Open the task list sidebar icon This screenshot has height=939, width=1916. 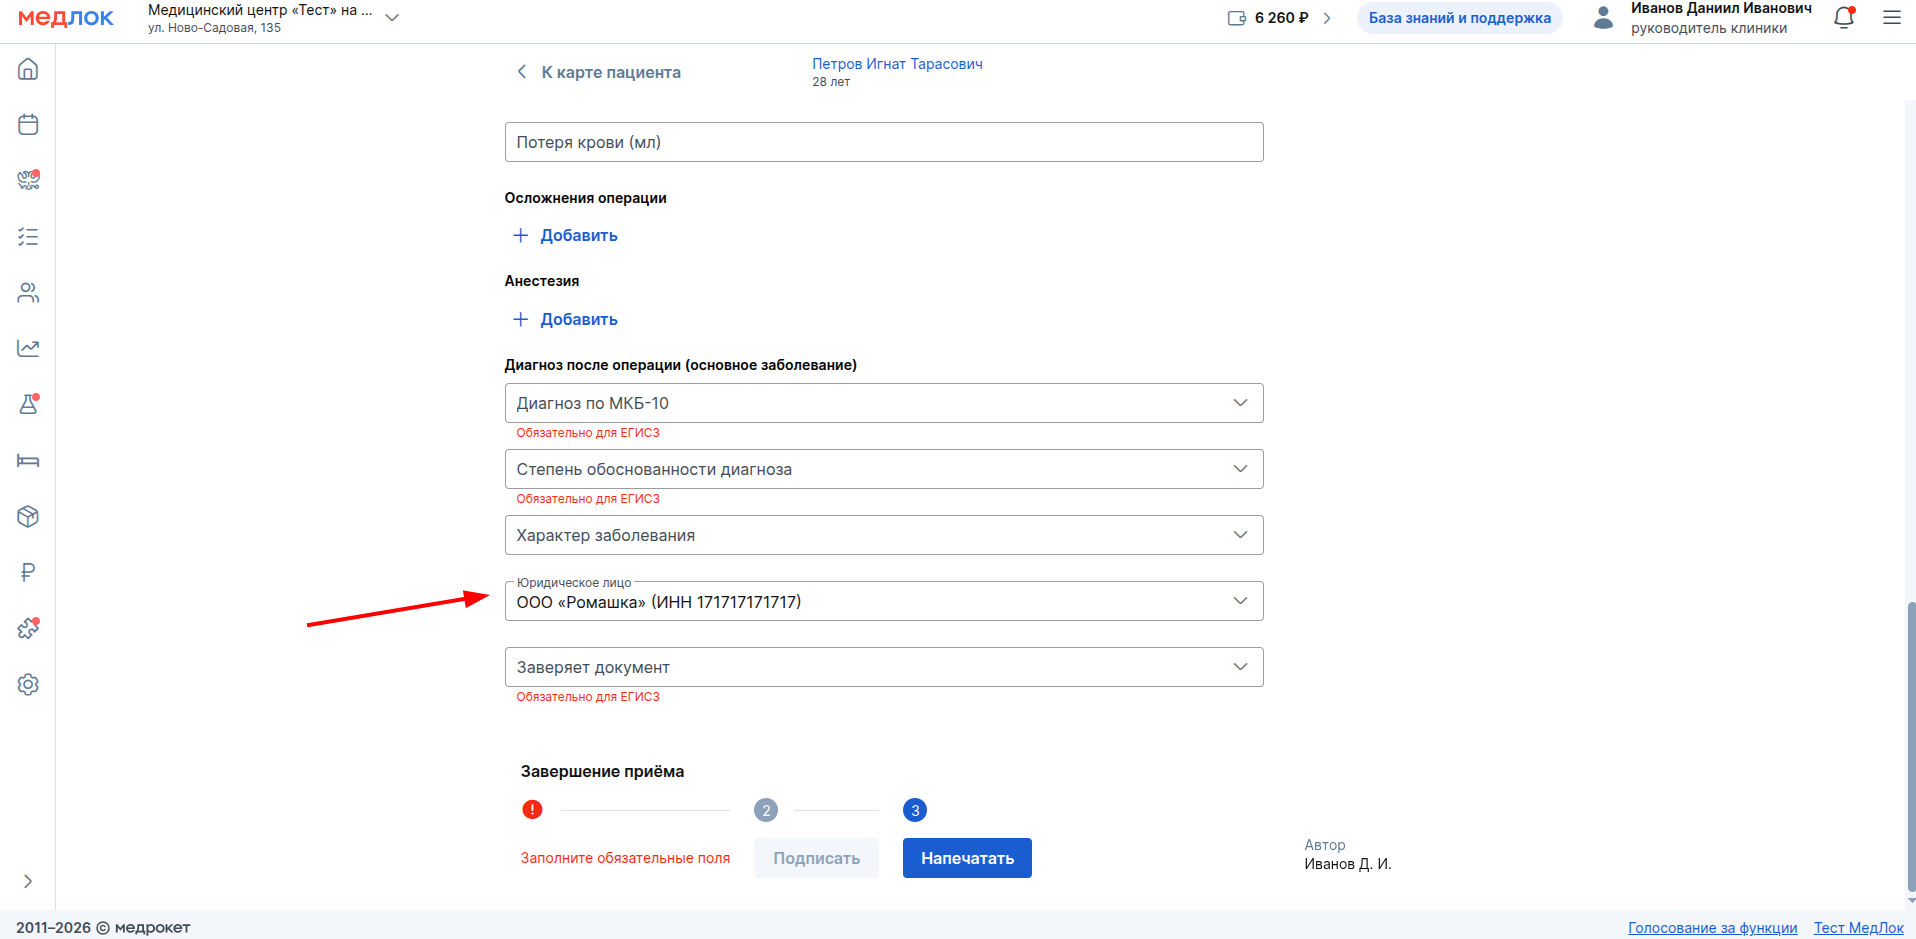pos(28,237)
